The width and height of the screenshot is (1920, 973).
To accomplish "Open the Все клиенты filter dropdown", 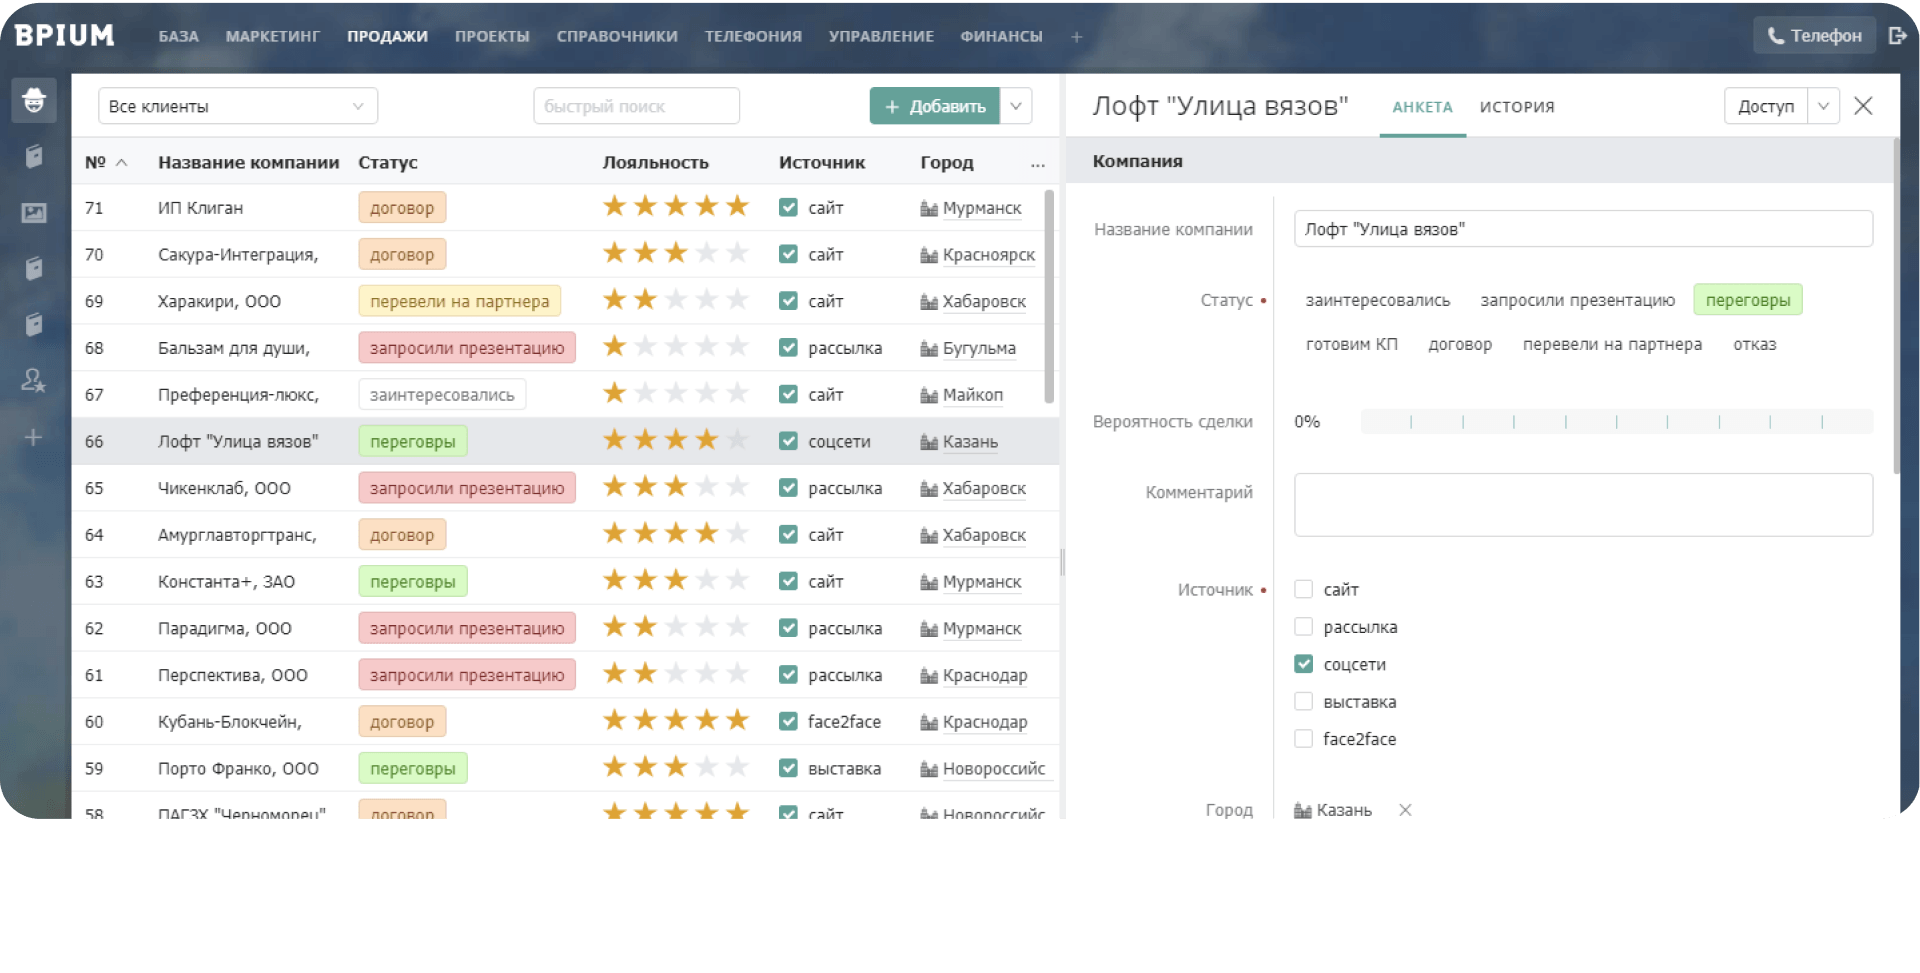I will (238, 106).
